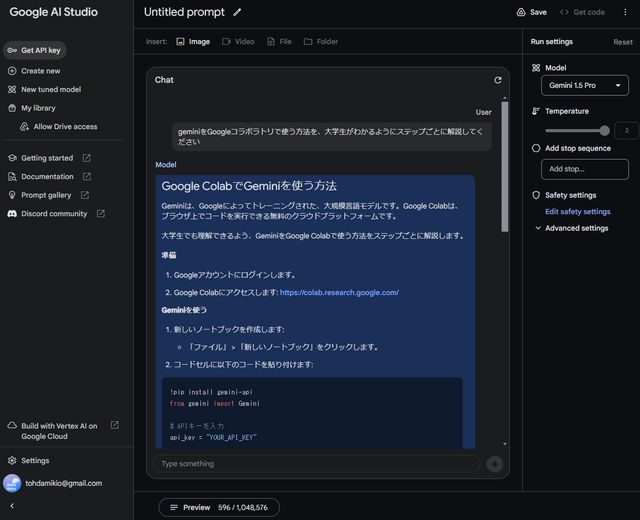Image resolution: width=640 pixels, height=520 pixels.
Task: Click the Get API key button
Action: (x=35, y=50)
